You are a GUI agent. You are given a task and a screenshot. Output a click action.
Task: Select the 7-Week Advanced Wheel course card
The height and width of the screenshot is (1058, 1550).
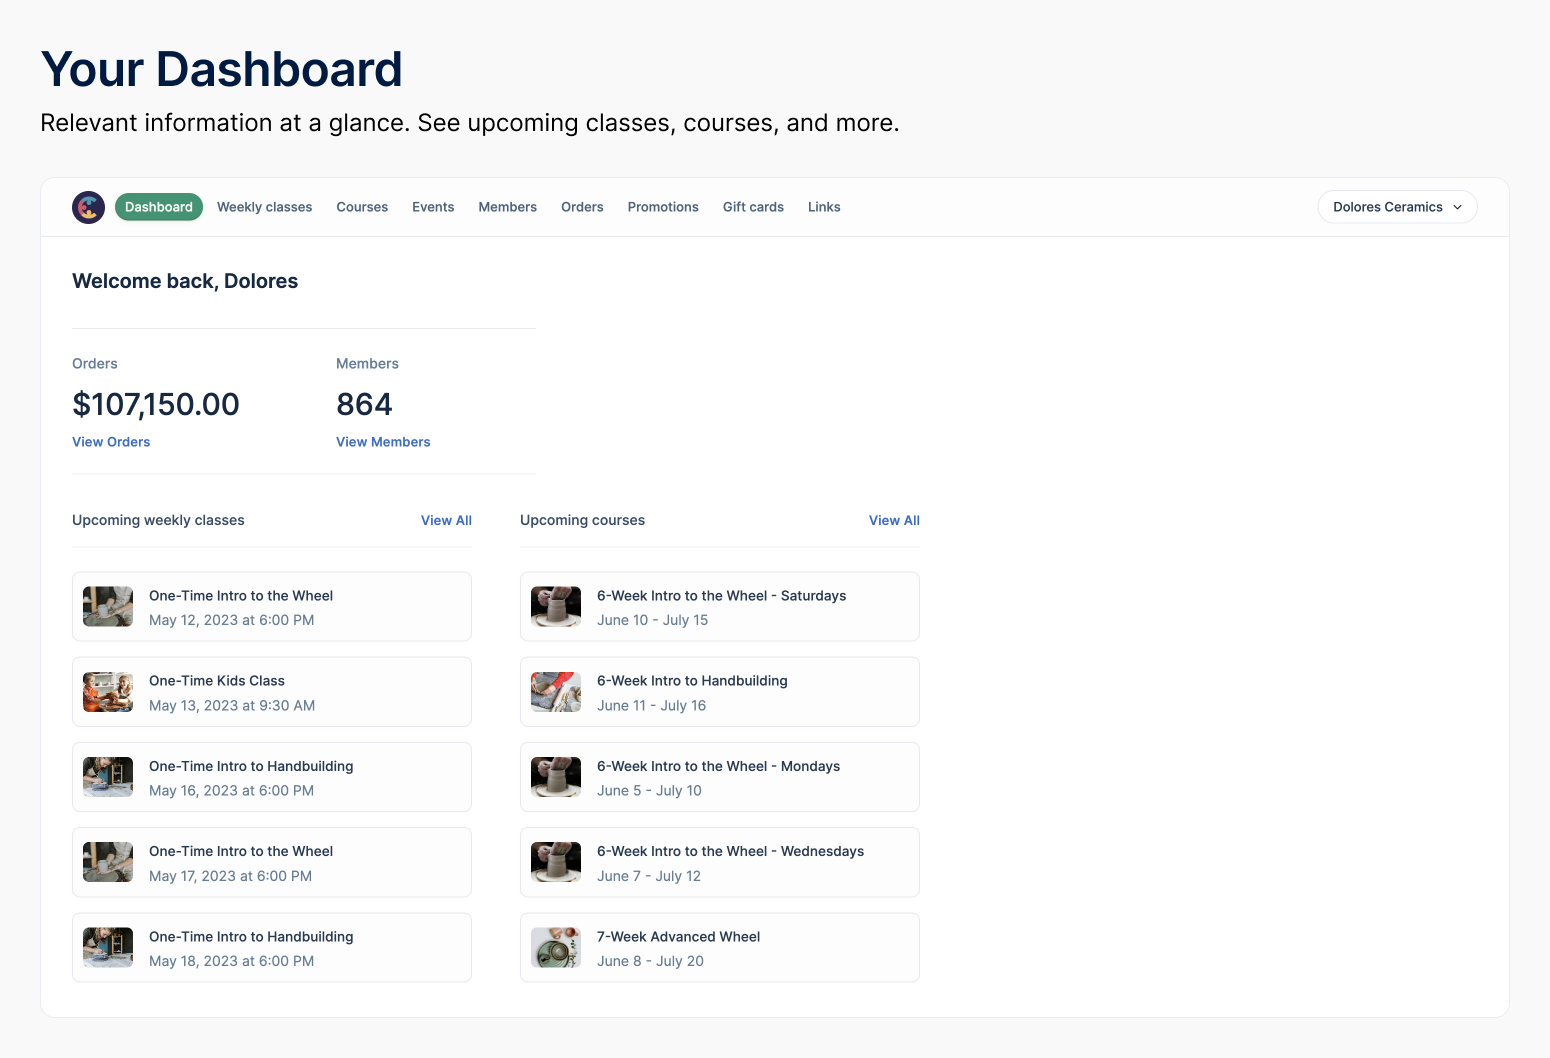(719, 947)
